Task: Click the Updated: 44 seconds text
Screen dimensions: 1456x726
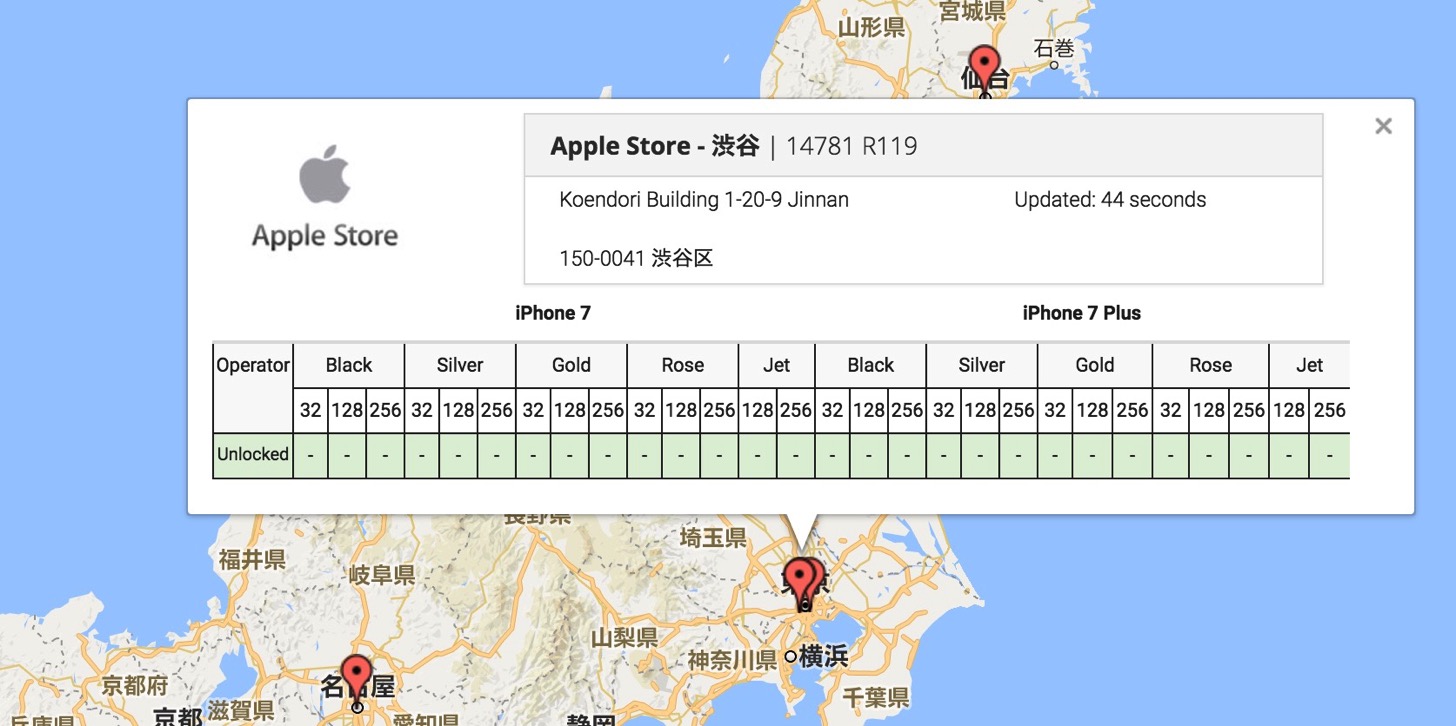Action: [x=1110, y=200]
